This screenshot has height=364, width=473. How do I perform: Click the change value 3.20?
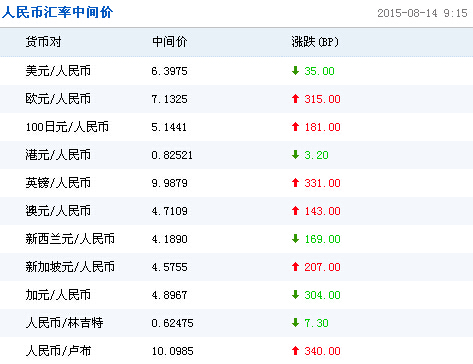click(316, 155)
